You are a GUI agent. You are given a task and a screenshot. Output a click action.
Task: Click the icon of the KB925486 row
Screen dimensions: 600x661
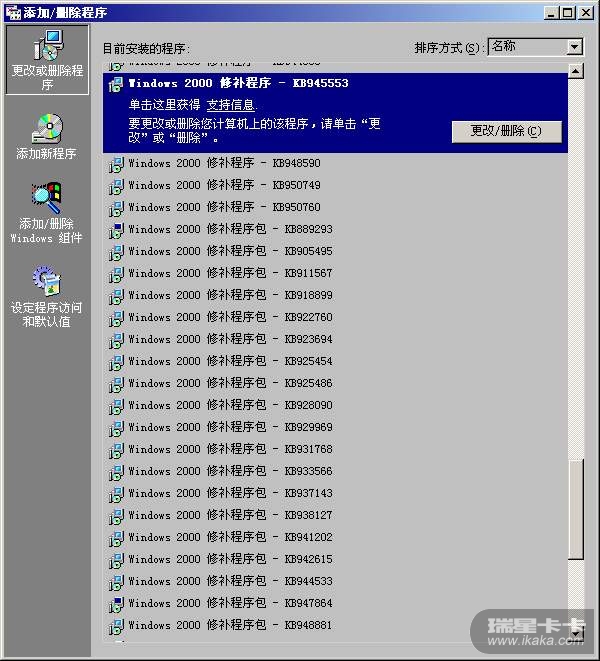coord(116,384)
